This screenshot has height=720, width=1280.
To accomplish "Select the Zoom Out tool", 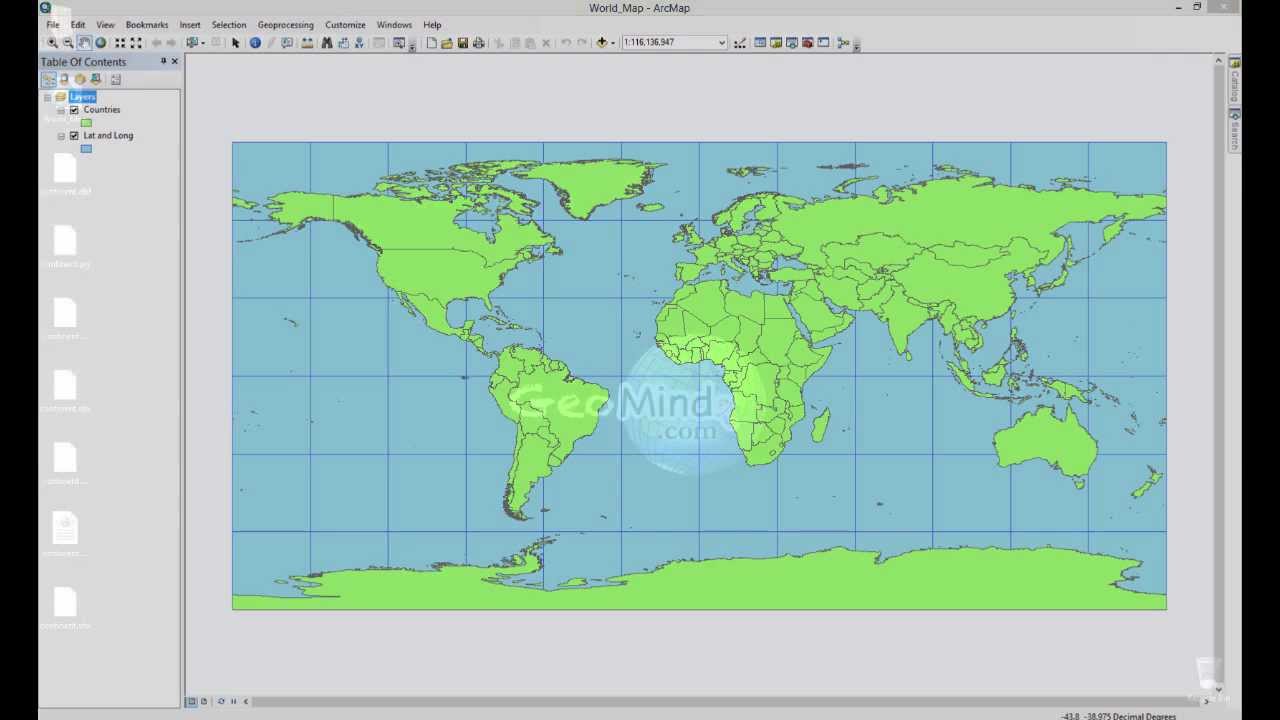I will click(68, 42).
